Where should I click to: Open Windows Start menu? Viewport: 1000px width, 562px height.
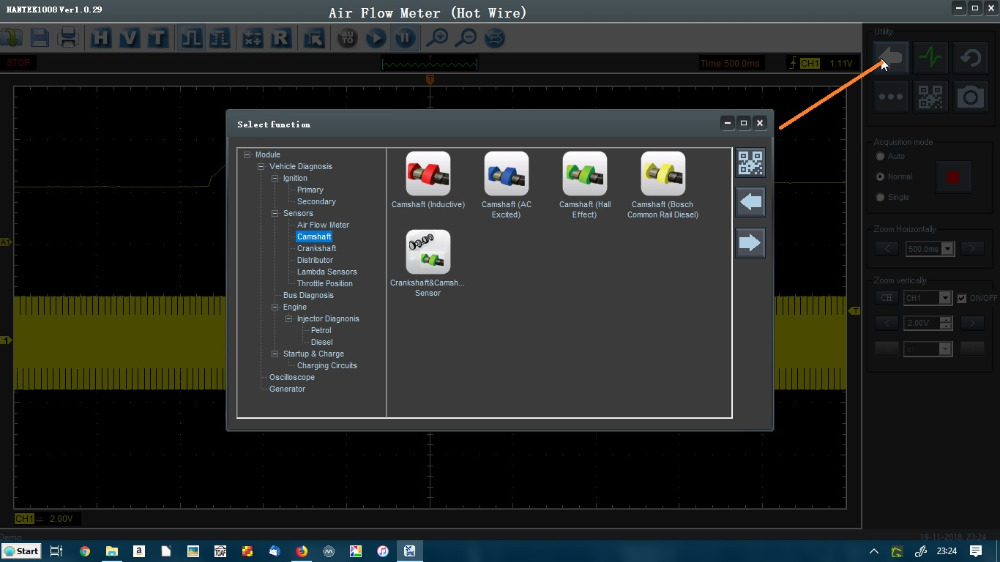coord(21,551)
